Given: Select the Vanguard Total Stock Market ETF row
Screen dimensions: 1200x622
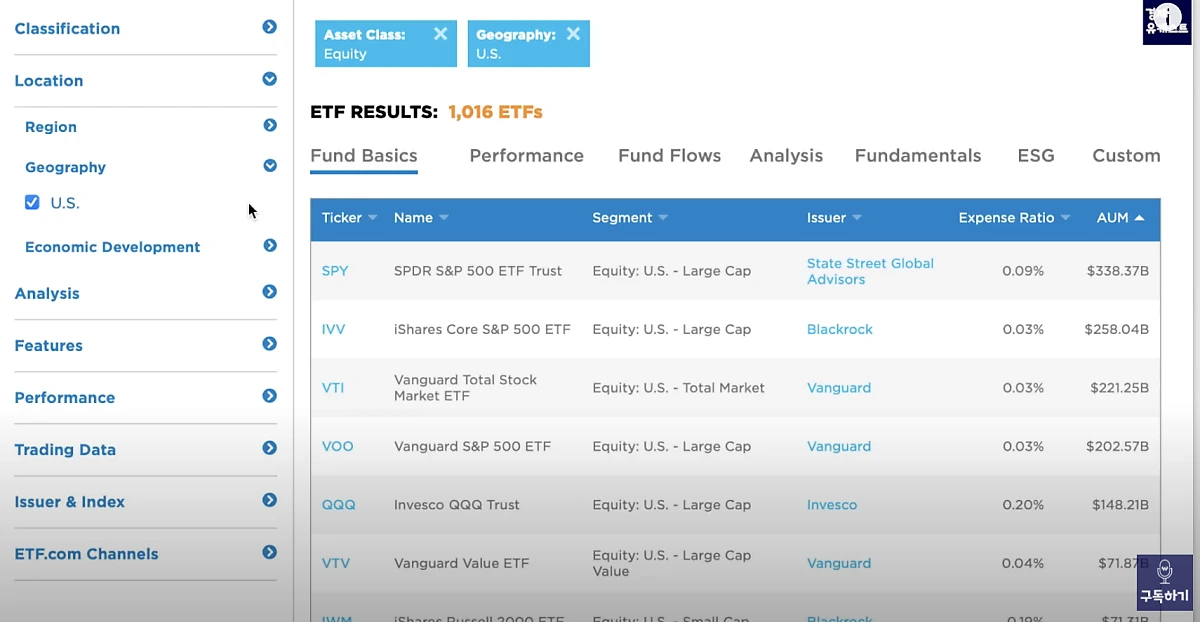Looking at the screenshot, I should (x=735, y=388).
